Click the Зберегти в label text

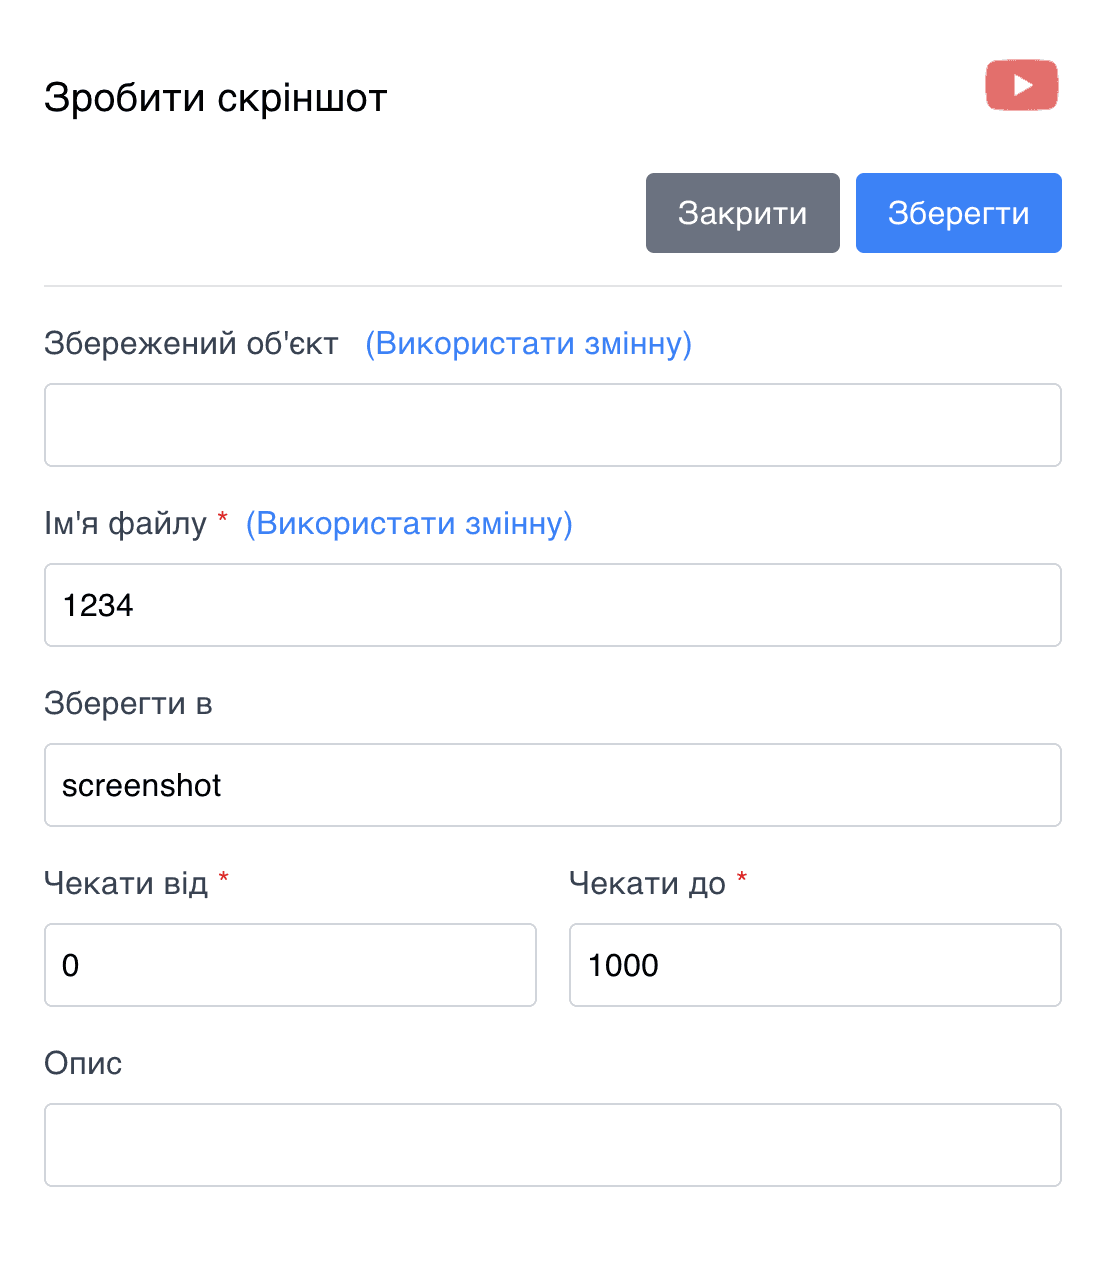[x=128, y=703]
